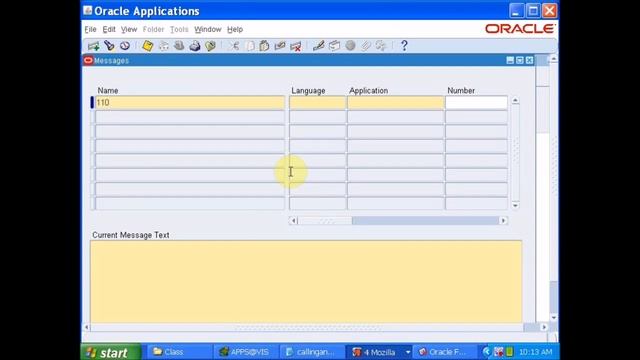
Task: Click the Attachments paperclip icon
Action: click(x=366, y=46)
